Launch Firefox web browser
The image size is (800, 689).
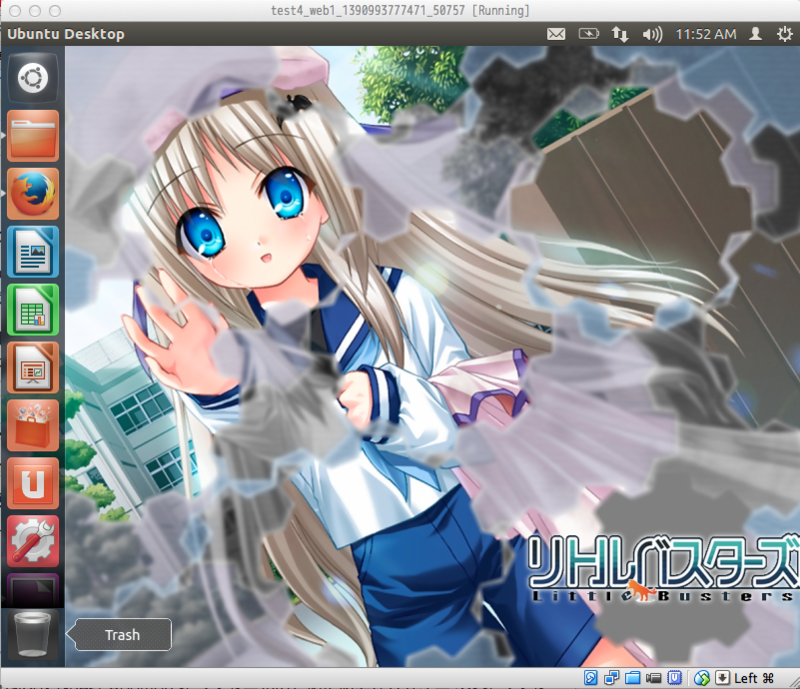(33, 194)
